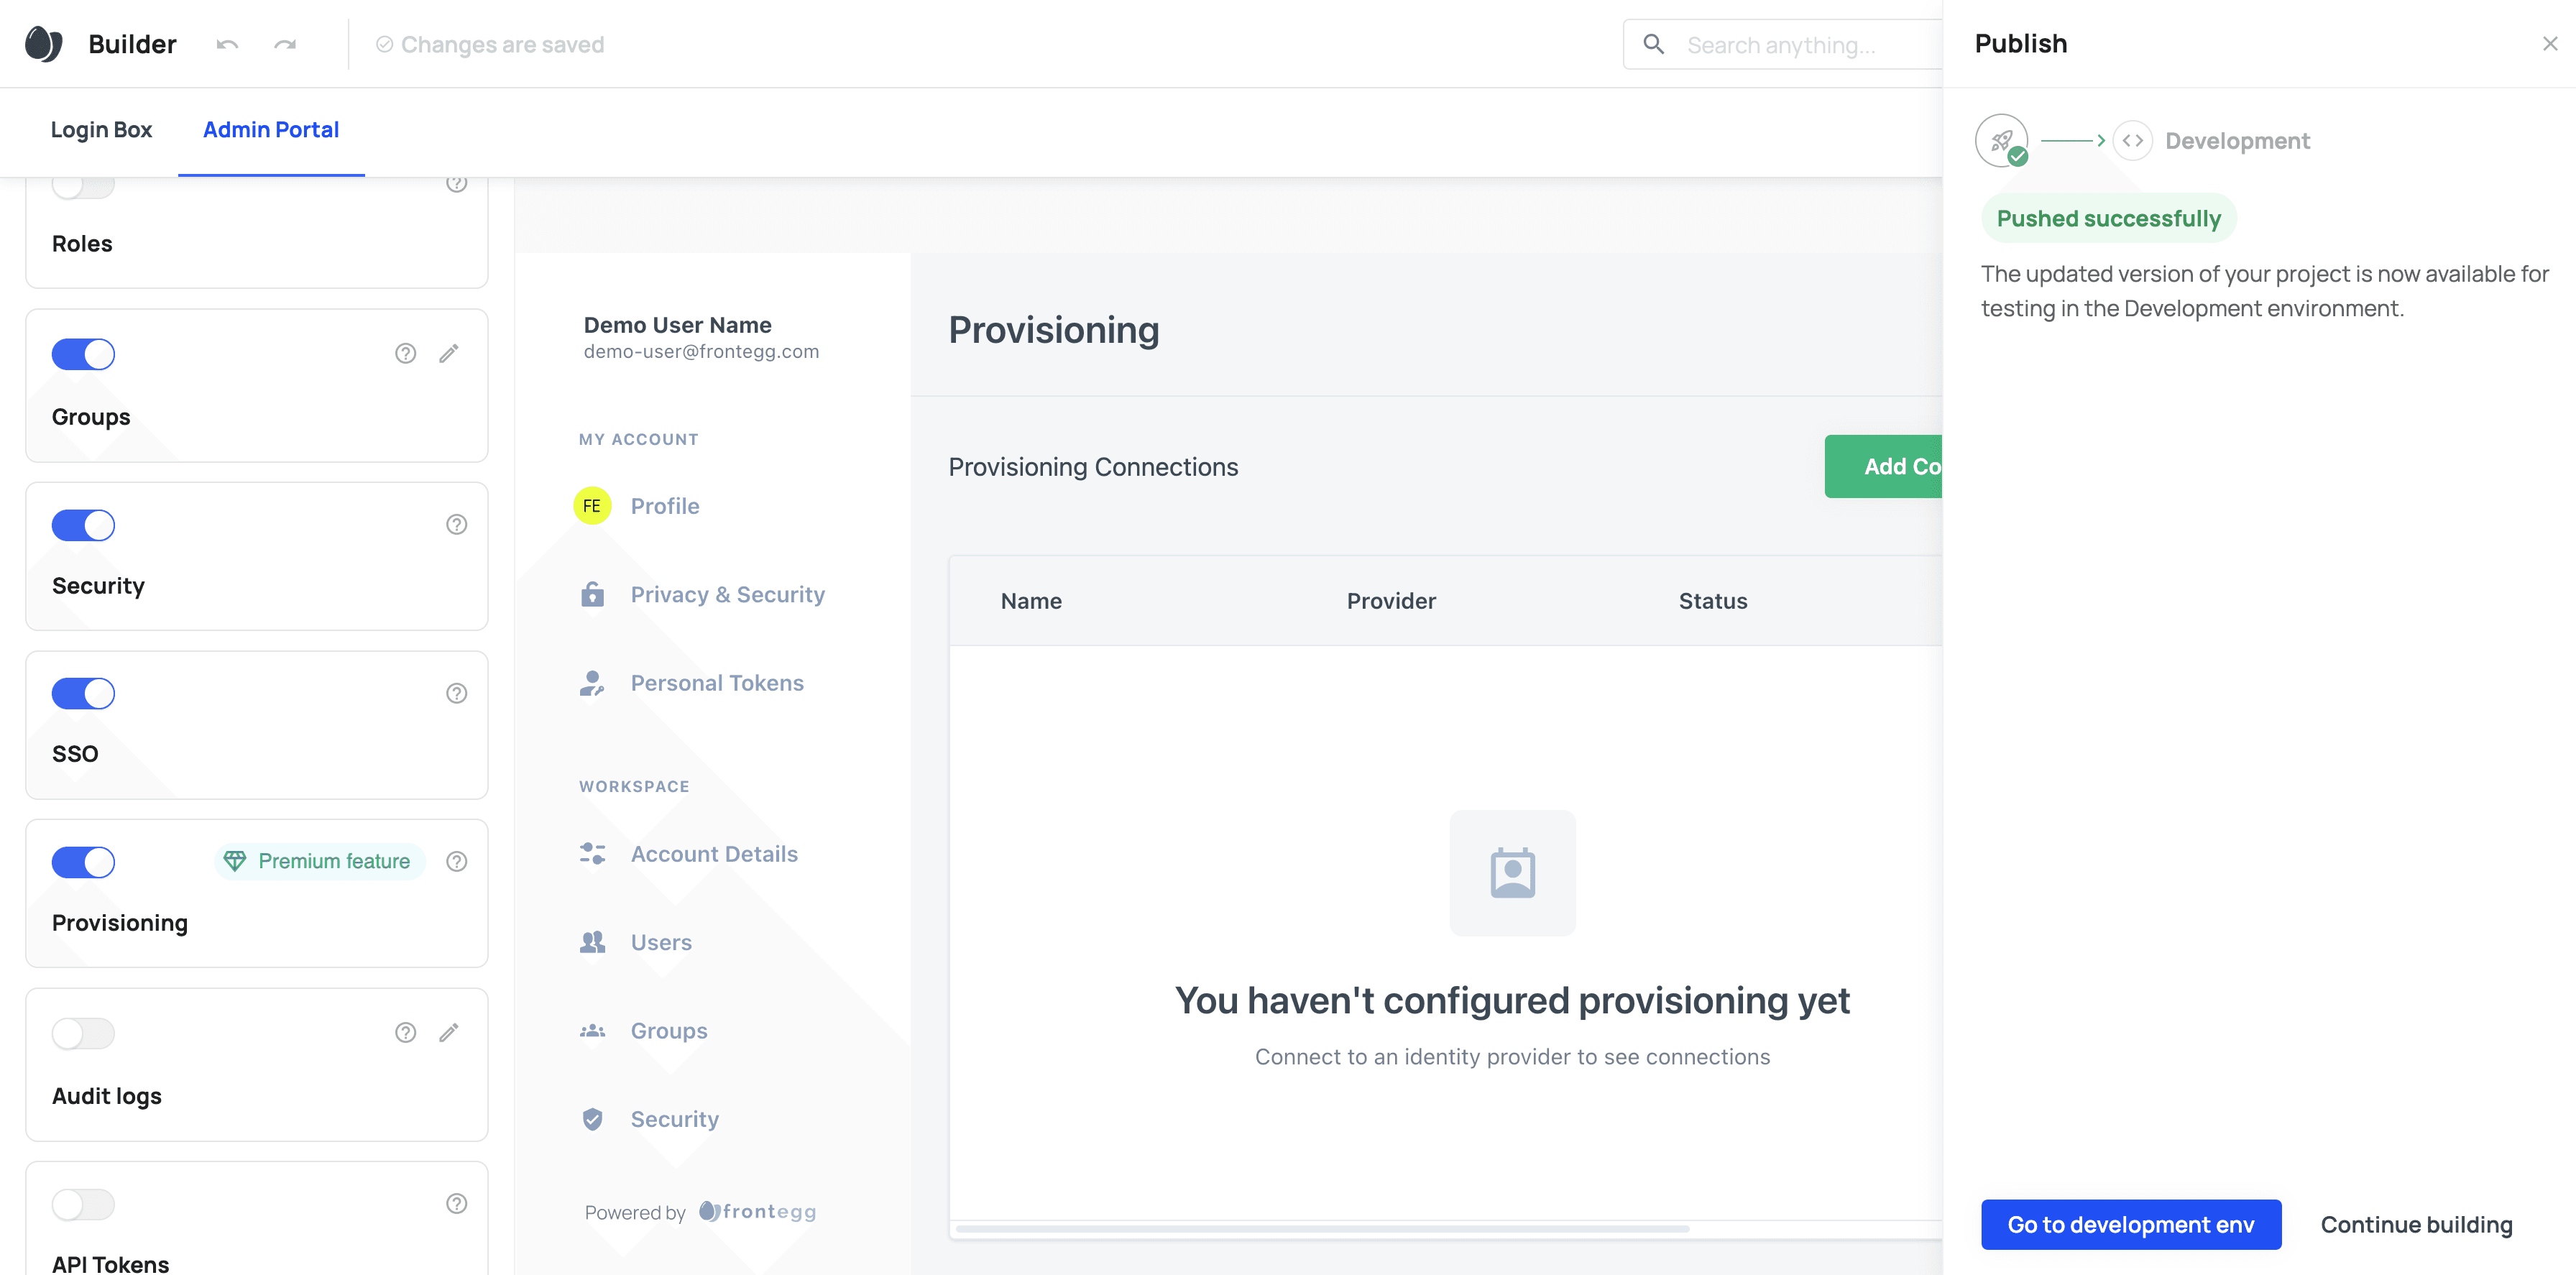Open help icon on Security card
Screen dimensions: 2576x1275
pos(456,524)
